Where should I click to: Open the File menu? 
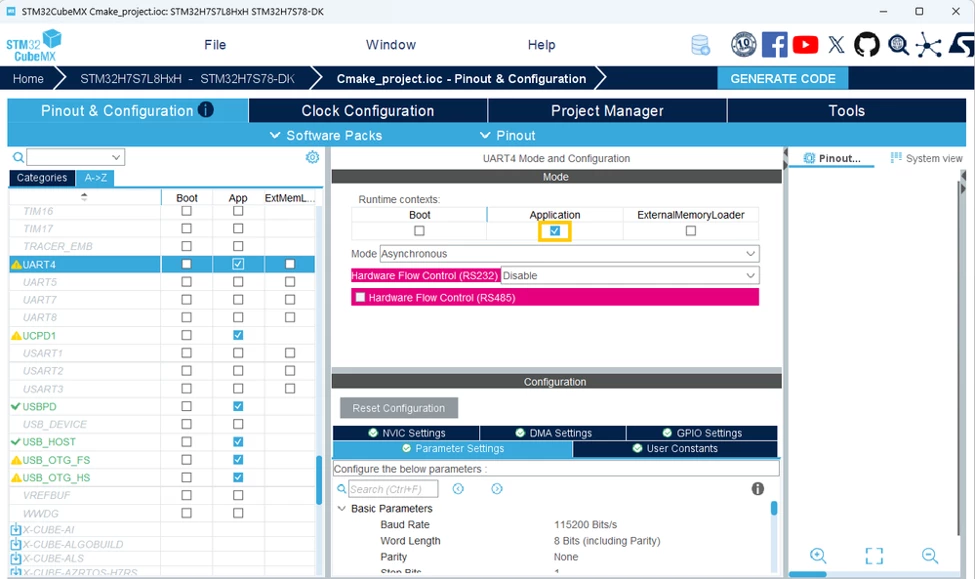tap(215, 45)
